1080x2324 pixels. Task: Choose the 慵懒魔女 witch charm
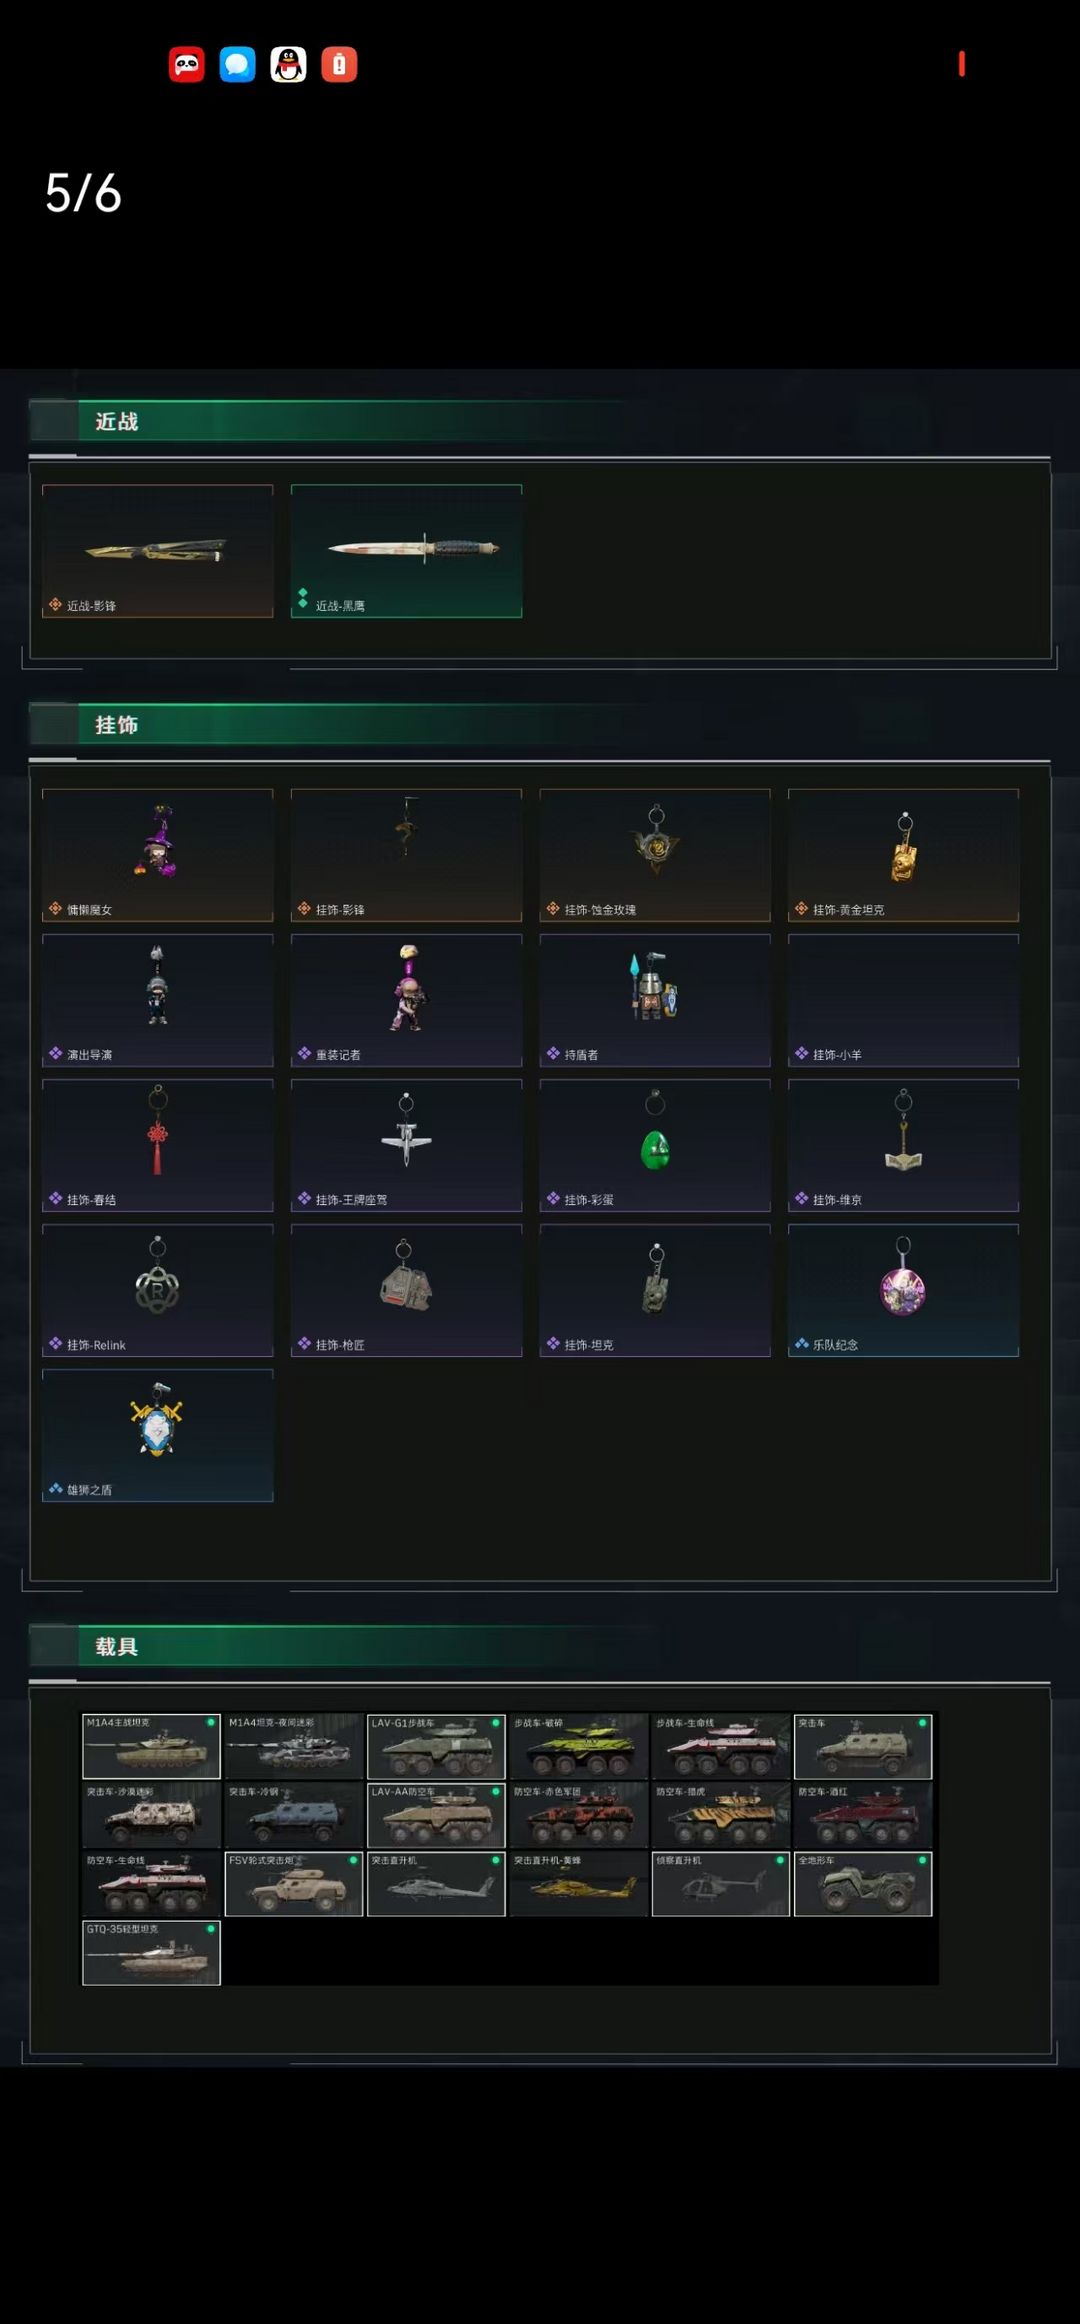click(x=158, y=855)
